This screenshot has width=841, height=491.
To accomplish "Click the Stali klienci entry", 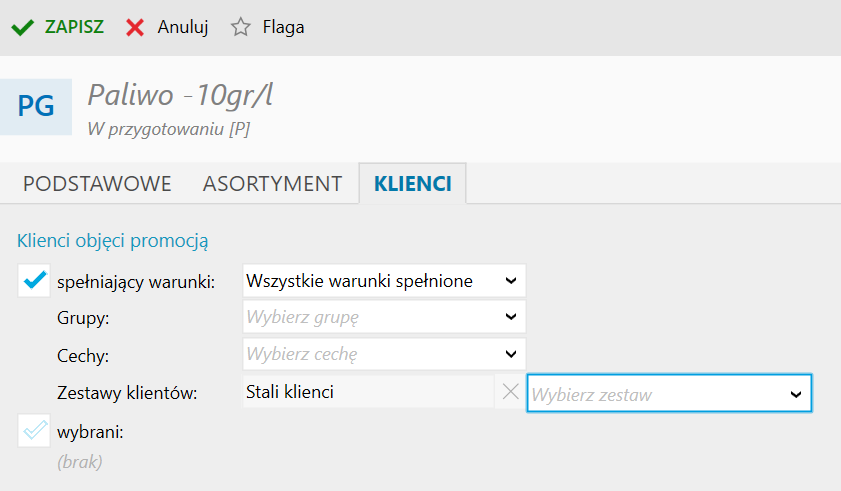I will pyautogui.click(x=290, y=392).
